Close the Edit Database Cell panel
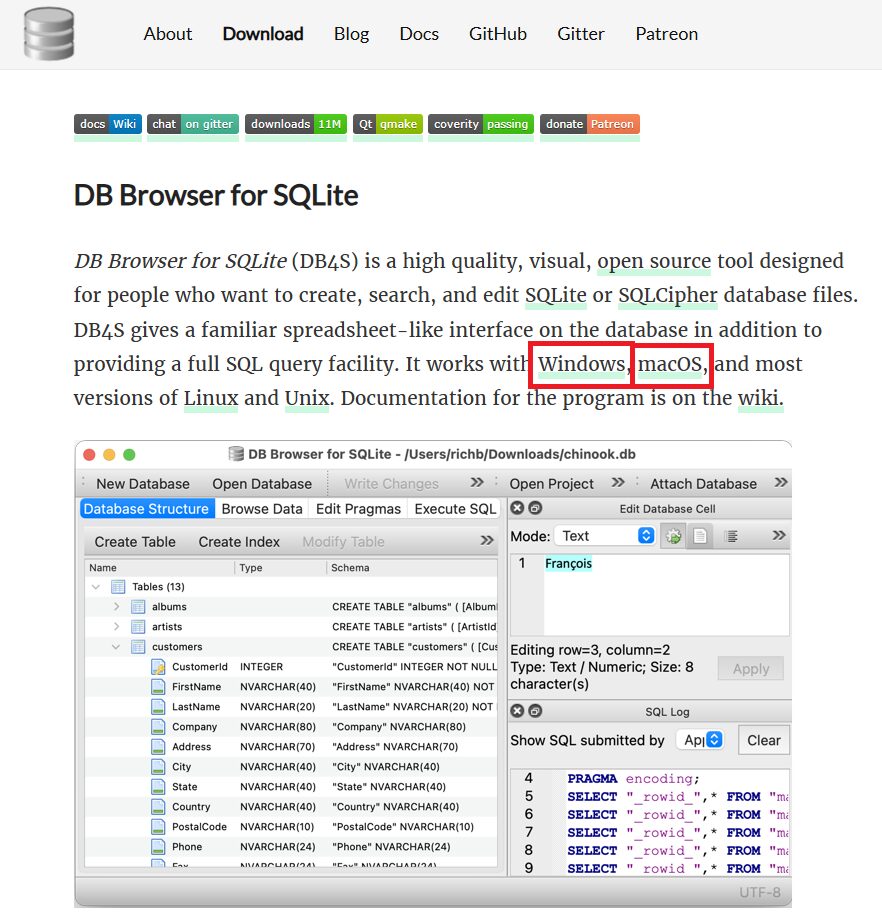This screenshot has height=924, width=882. pyautogui.click(x=517, y=508)
